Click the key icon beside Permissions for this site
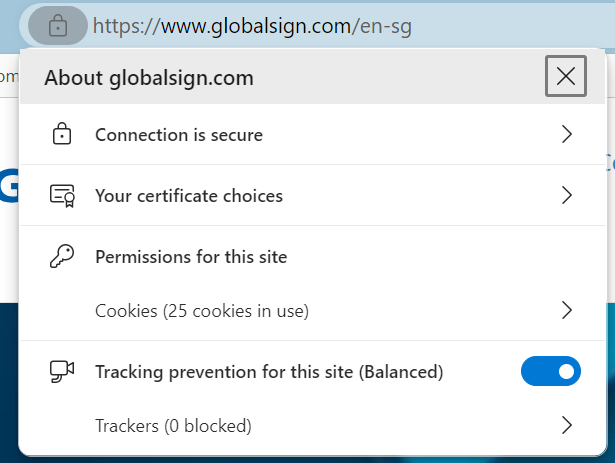615x463 pixels. tap(62, 257)
